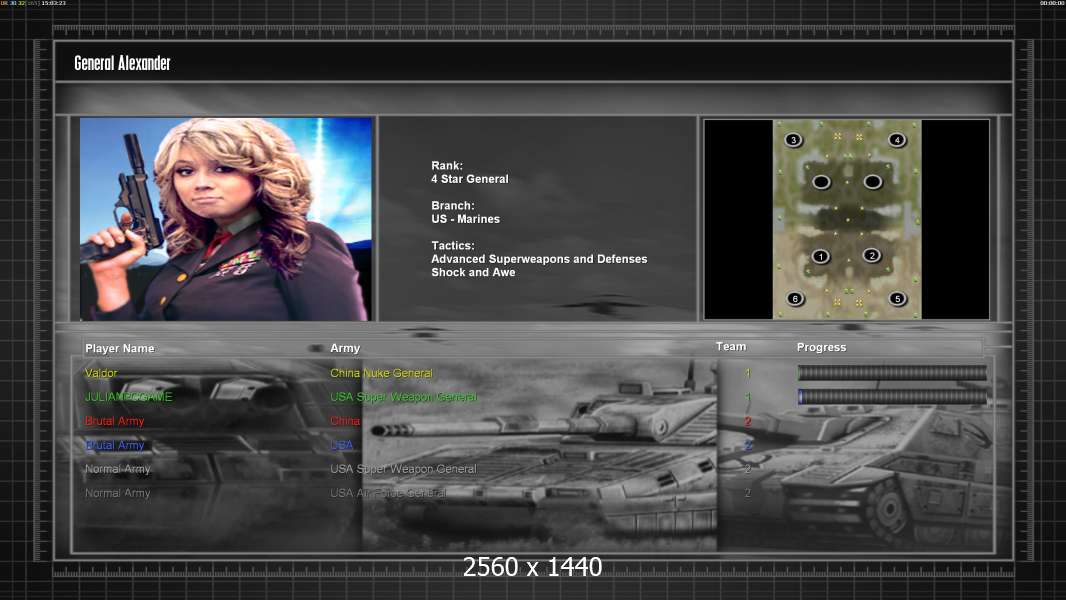Click the "Tactics:" label

453,246
